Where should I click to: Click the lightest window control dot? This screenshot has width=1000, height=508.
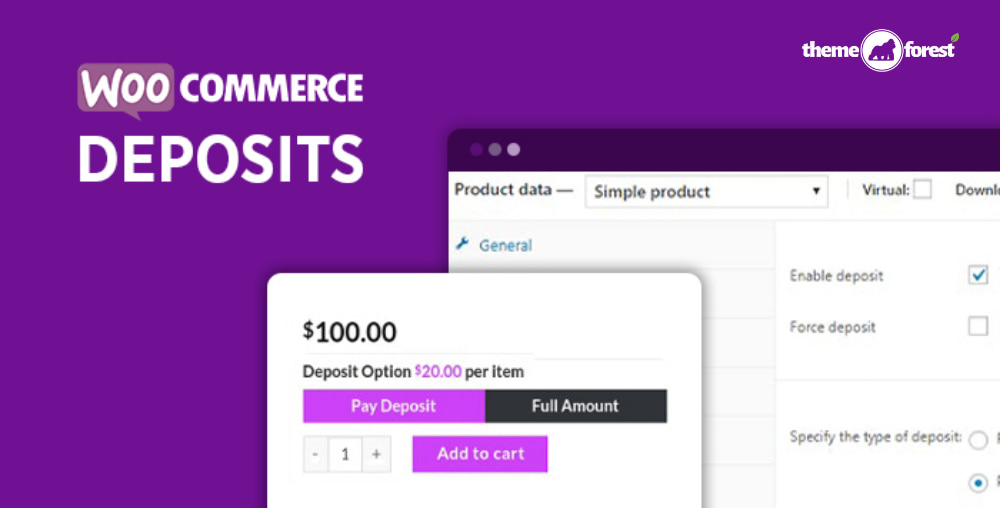coord(513,150)
